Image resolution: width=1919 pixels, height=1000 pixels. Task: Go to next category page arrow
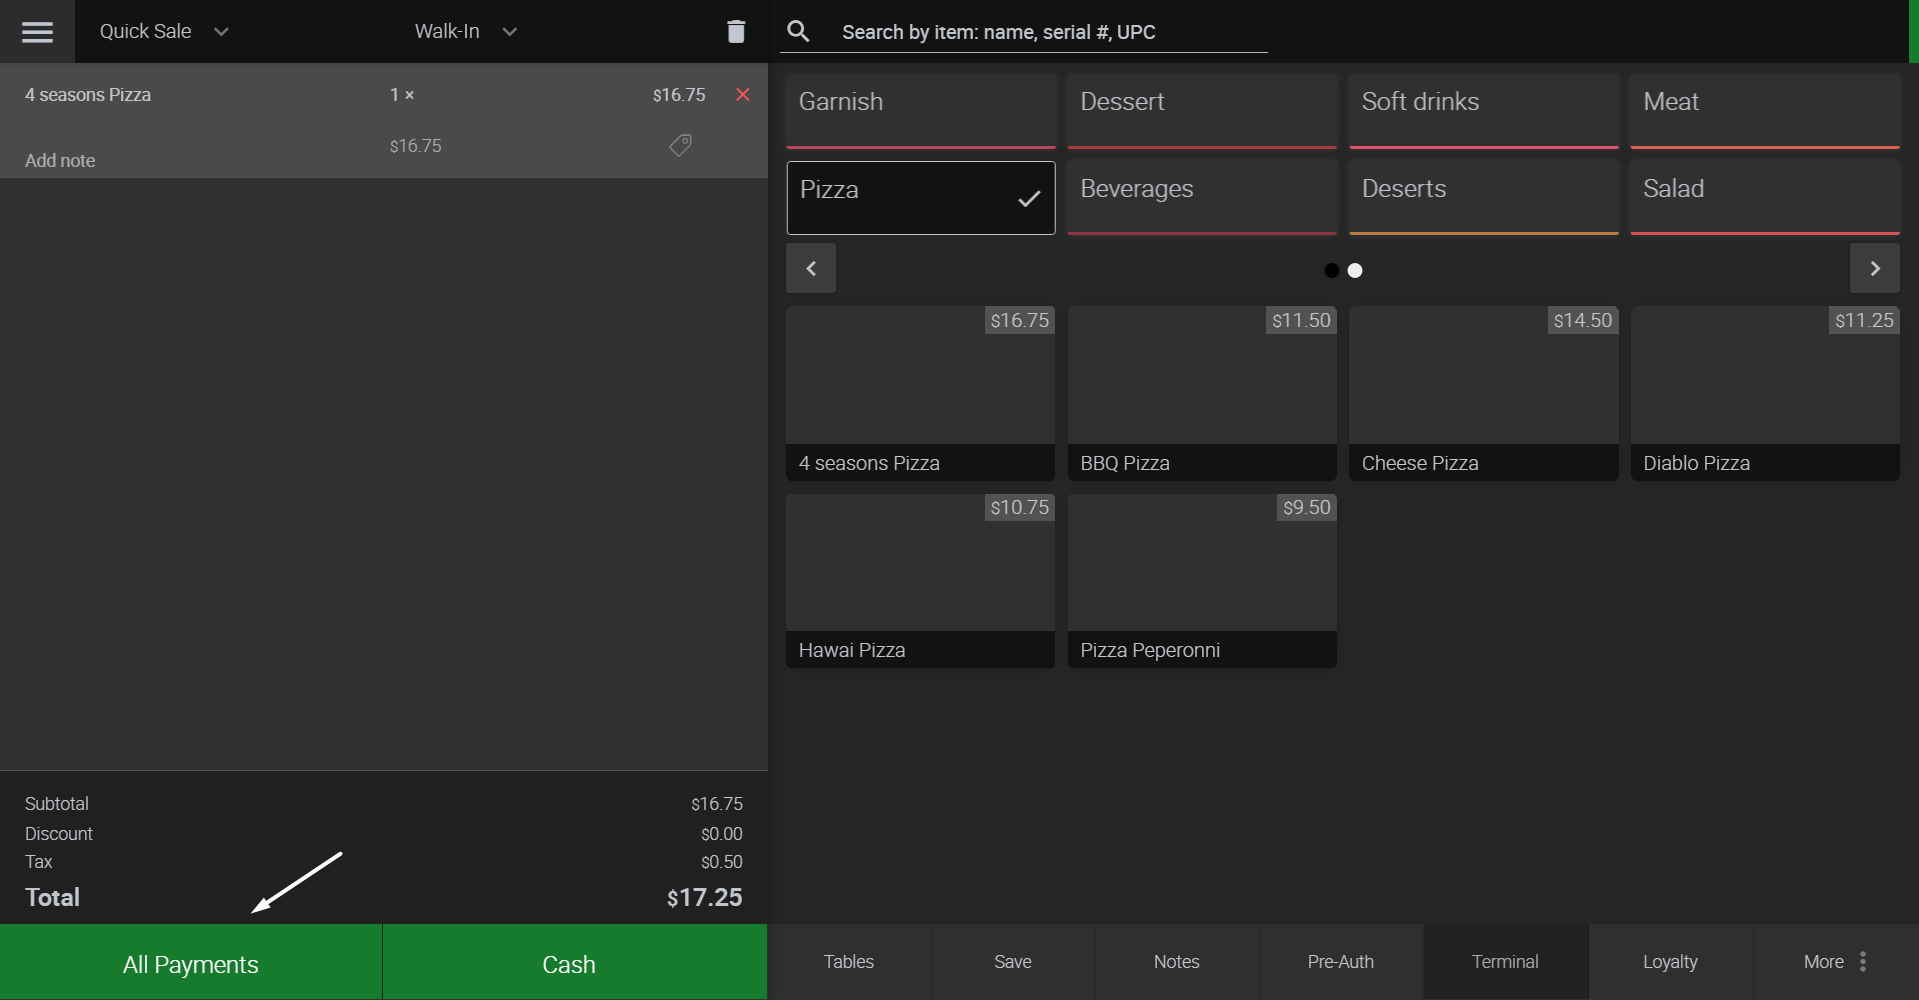tap(1874, 269)
